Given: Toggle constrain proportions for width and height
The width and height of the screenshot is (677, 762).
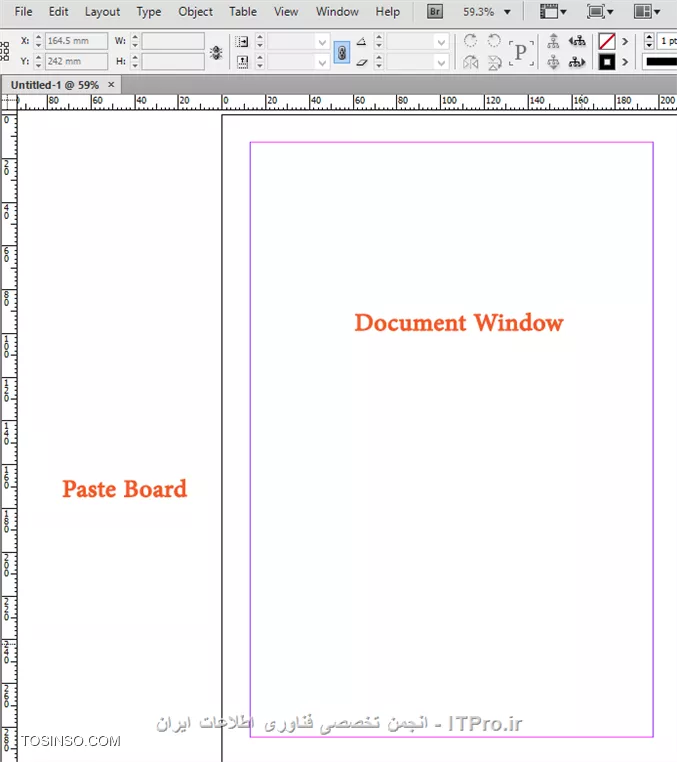Looking at the screenshot, I should pyautogui.click(x=216, y=52).
